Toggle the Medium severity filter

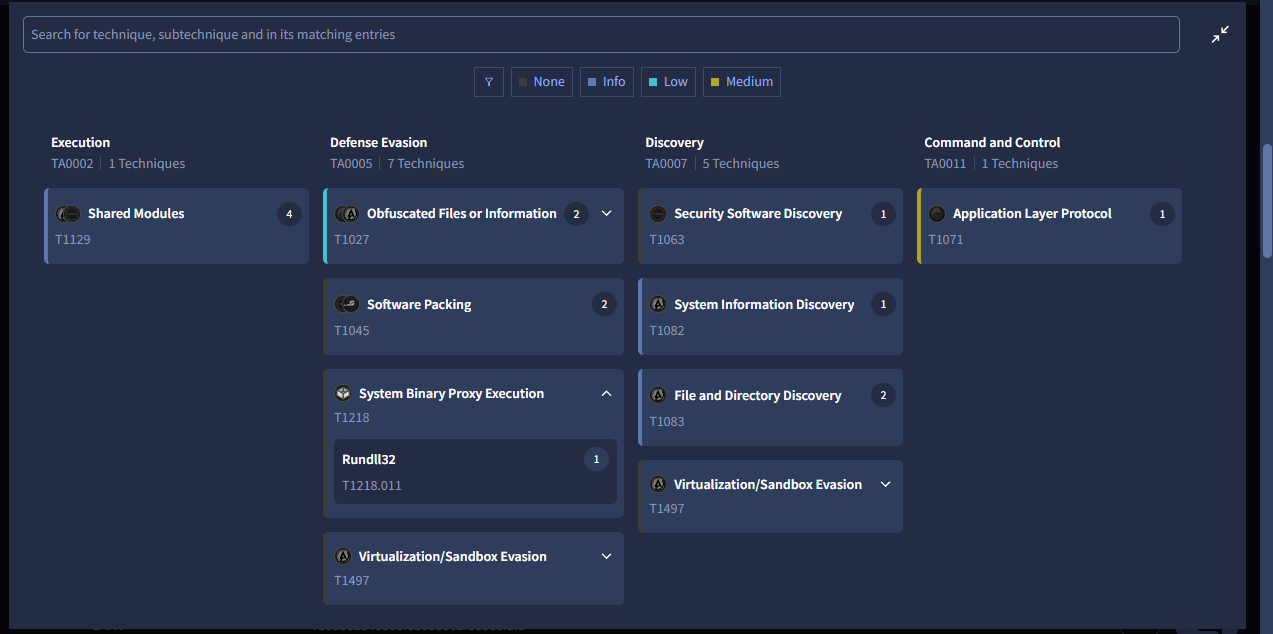(x=742, y=82)
